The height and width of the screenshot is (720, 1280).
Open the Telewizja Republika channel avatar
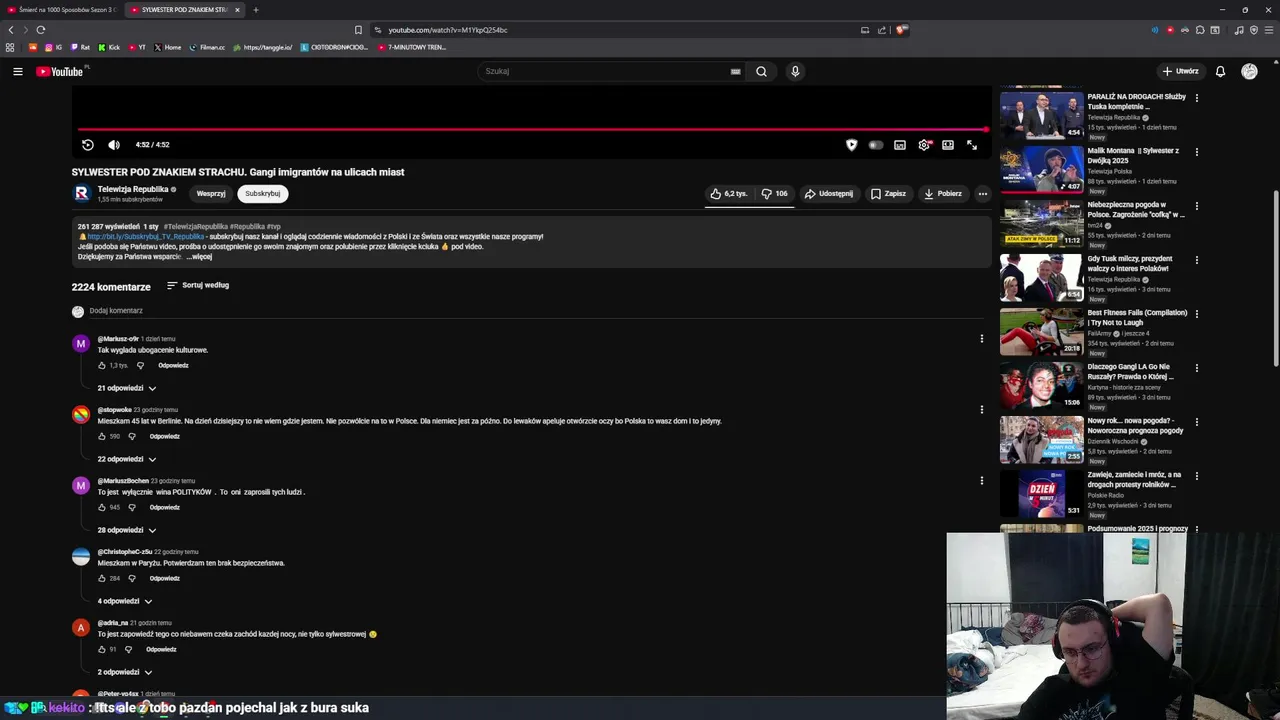click(82, 193)
